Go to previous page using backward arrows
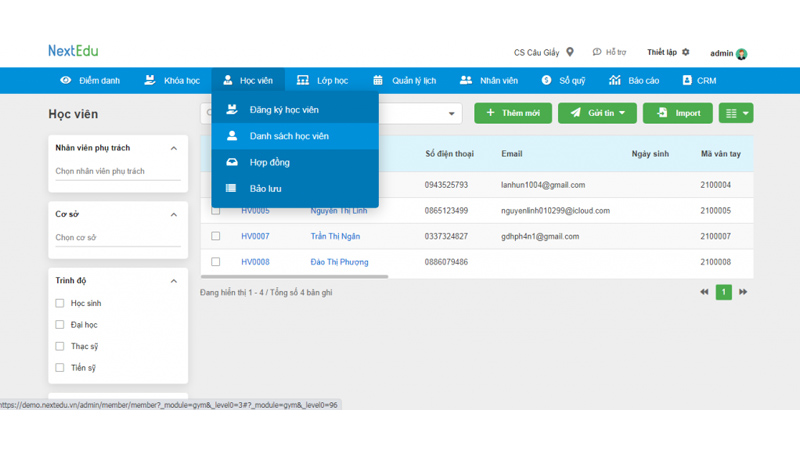 704,292
